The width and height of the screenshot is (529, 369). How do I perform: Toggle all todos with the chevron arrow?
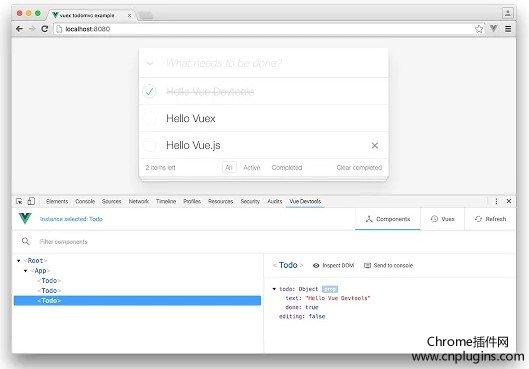(x=150, y=63)
